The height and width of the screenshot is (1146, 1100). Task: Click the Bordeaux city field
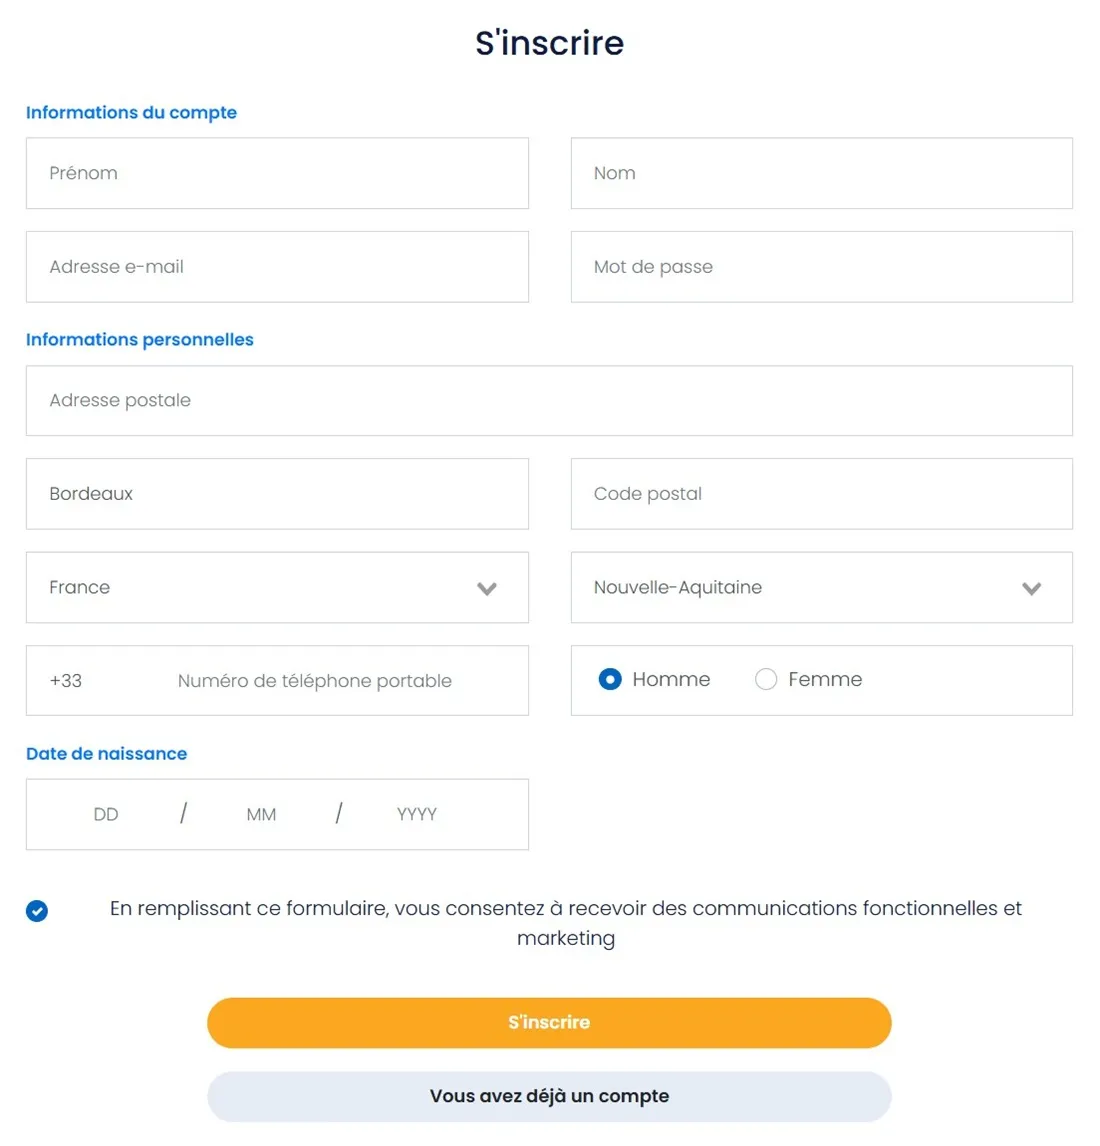tap(277, 494)
